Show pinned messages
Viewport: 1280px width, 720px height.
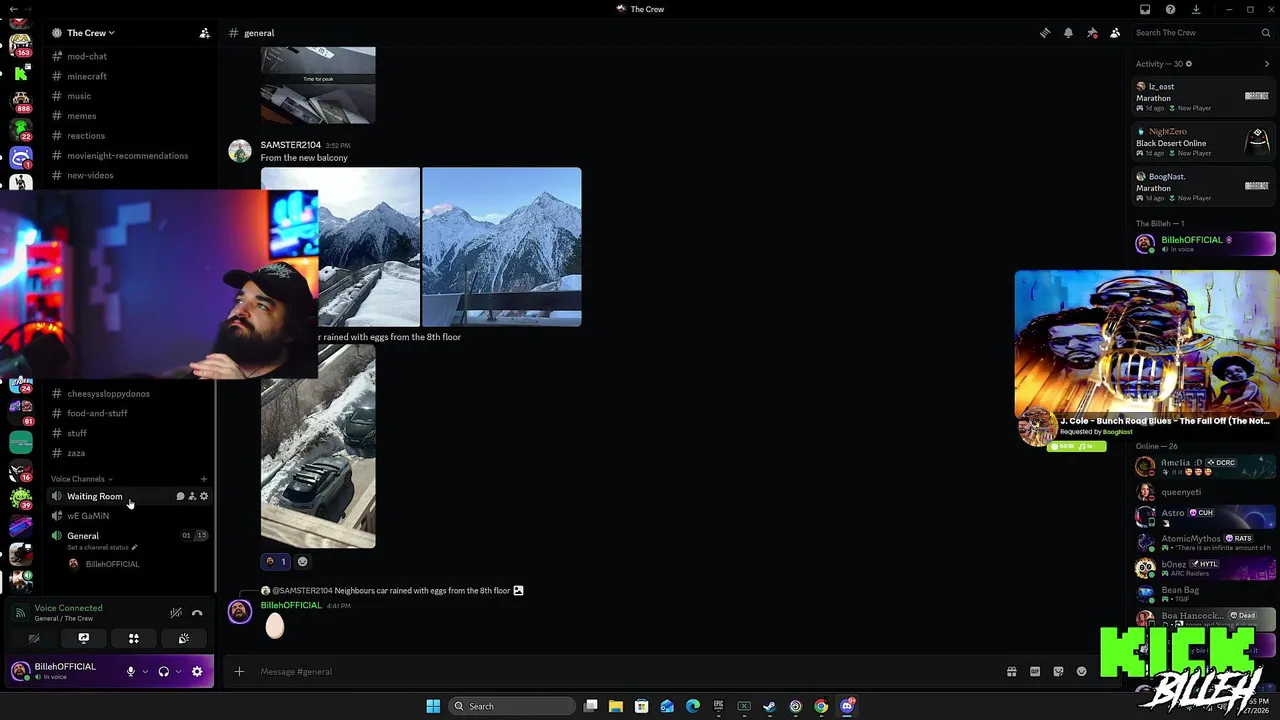click(1092, 33)
